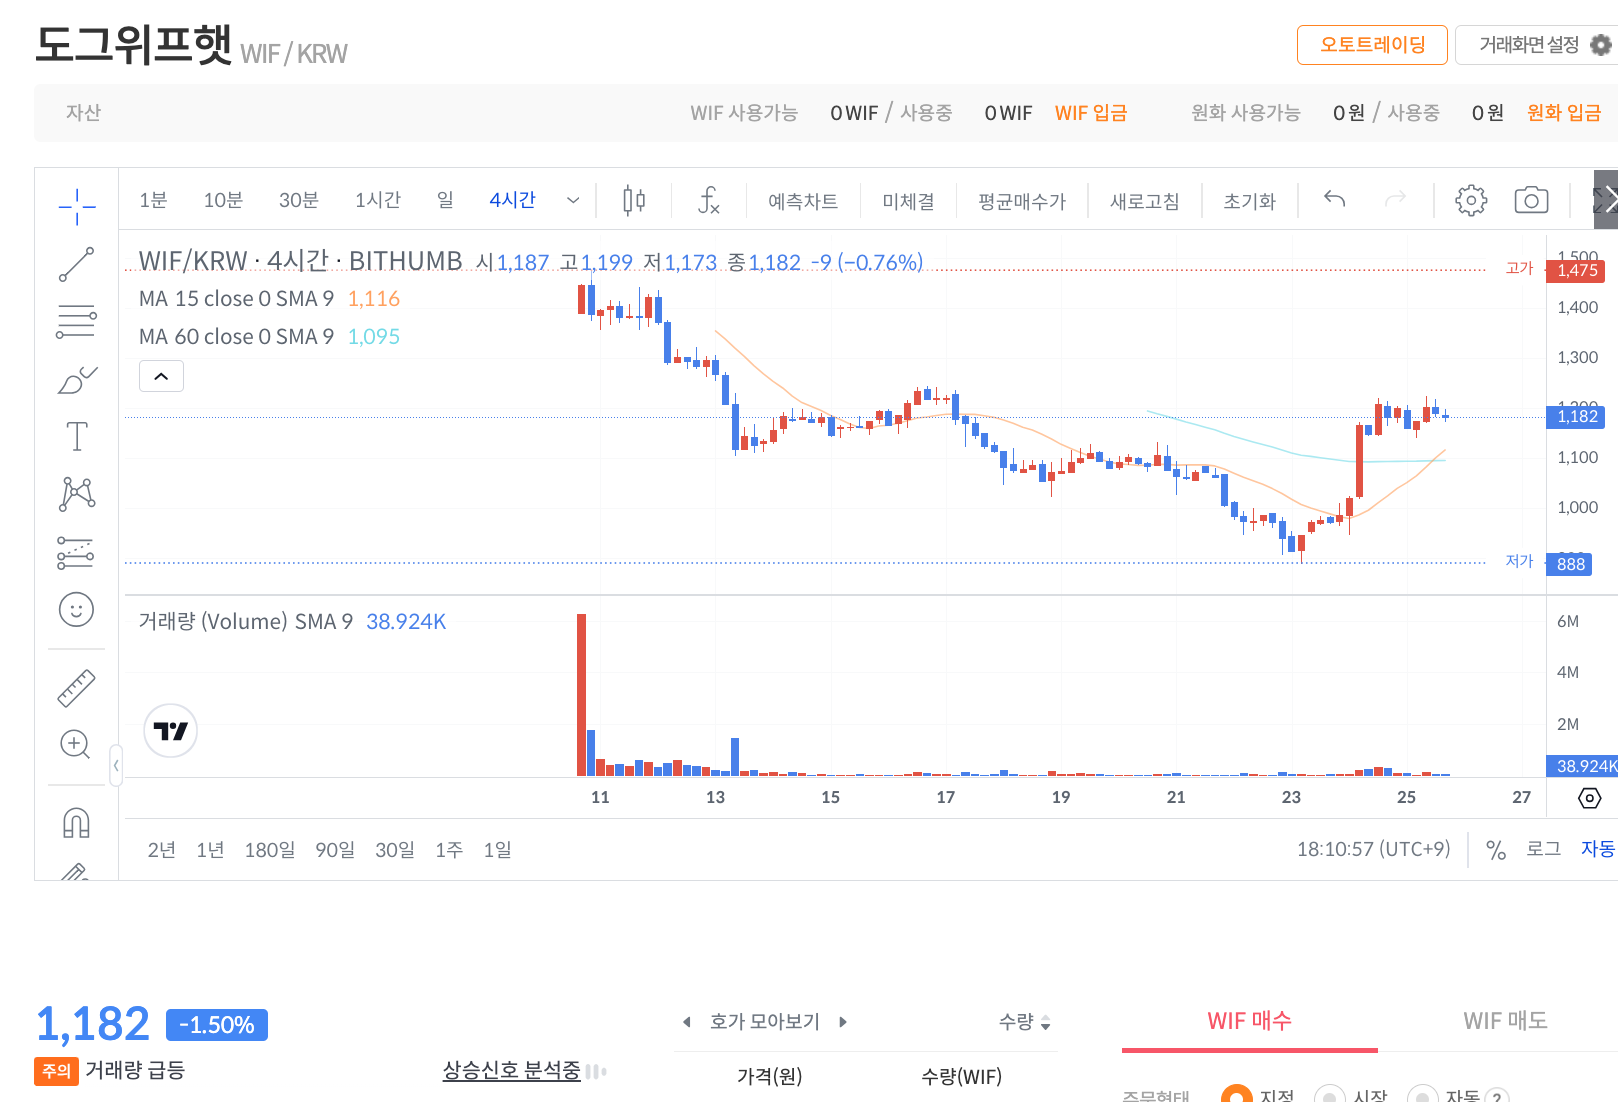This screenshot has height=1102, width=1618.
Task: Select the crosshair cursor tool
Action: click(77, 207)
